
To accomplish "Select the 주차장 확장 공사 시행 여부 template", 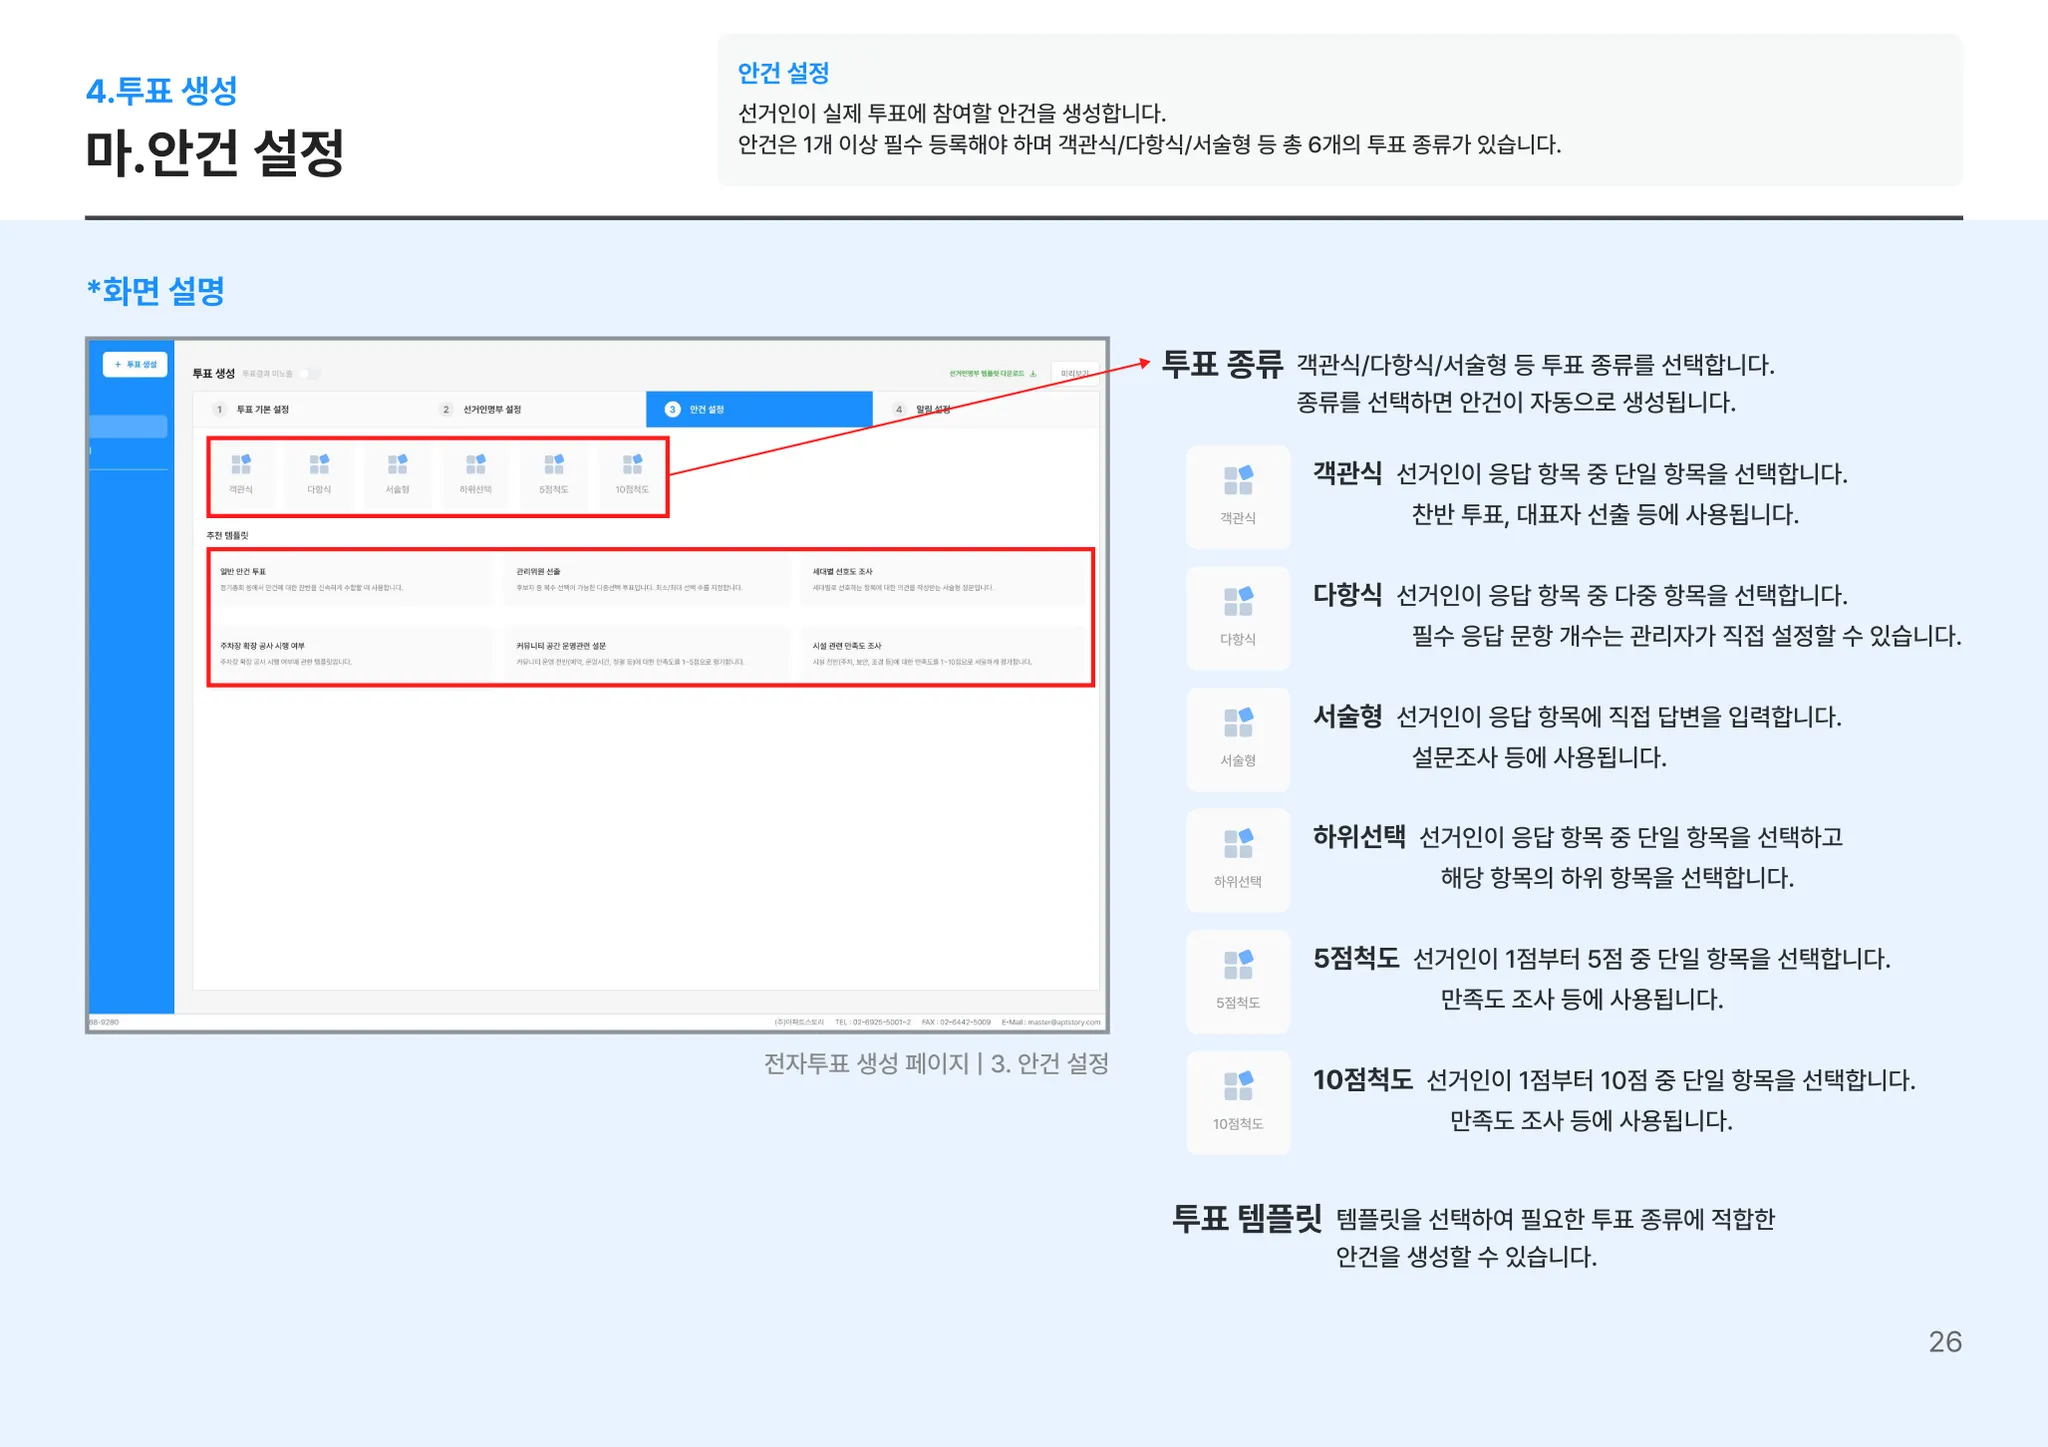I will coord(355,654).
